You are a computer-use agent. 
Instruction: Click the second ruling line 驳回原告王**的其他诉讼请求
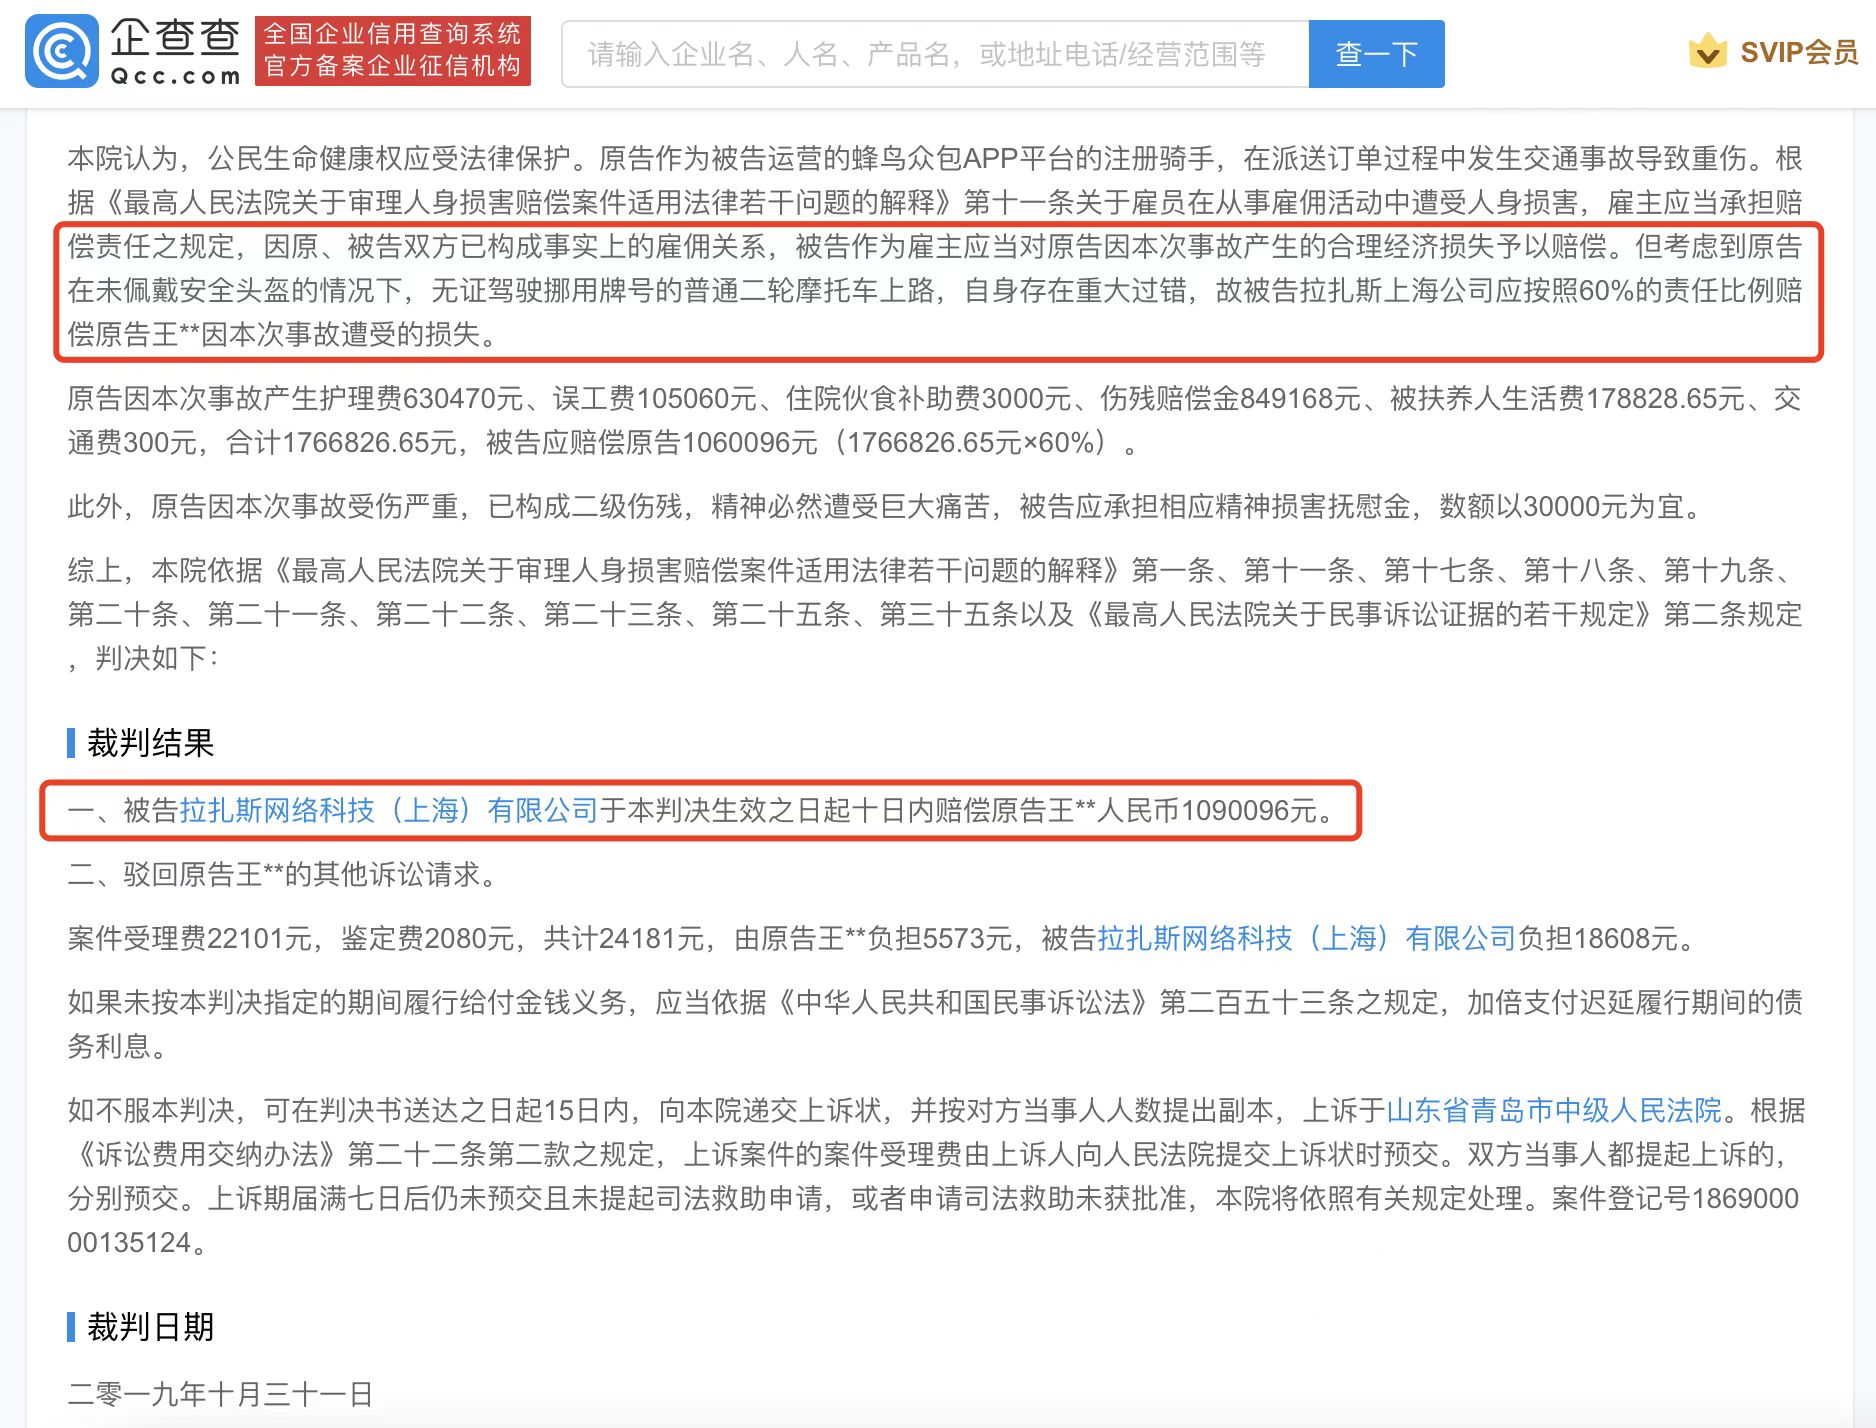tap(282, 874)
